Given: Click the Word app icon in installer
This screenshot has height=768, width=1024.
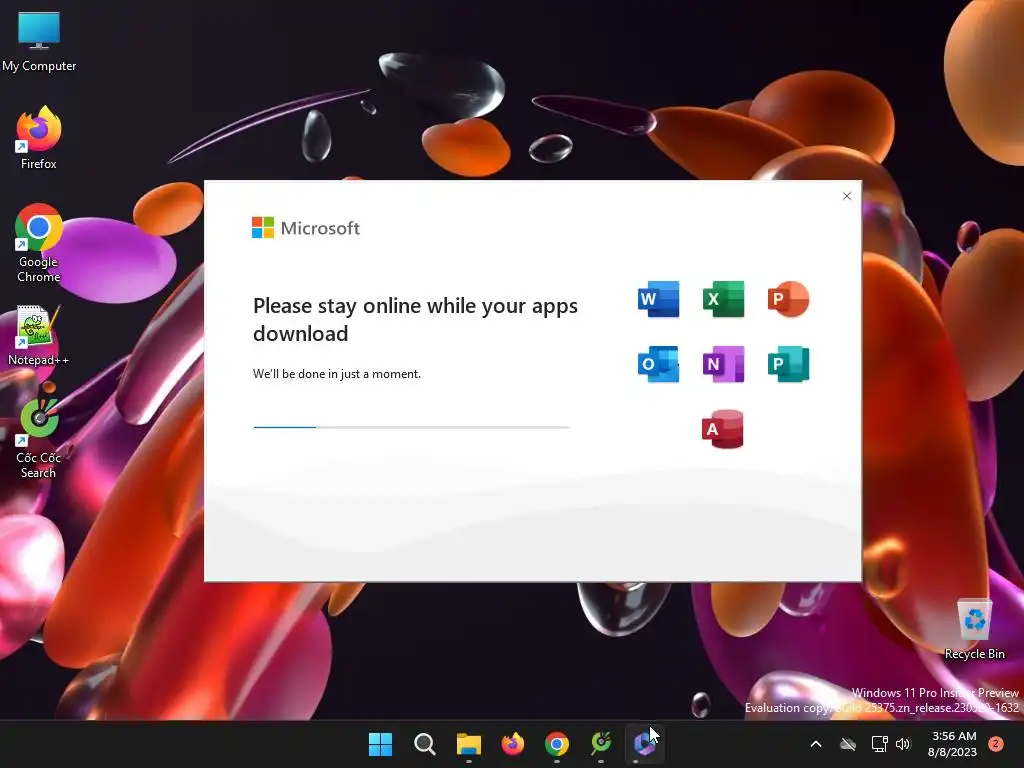Looking at the screenshot, I should pyautogui.click(x=658, y=299).
